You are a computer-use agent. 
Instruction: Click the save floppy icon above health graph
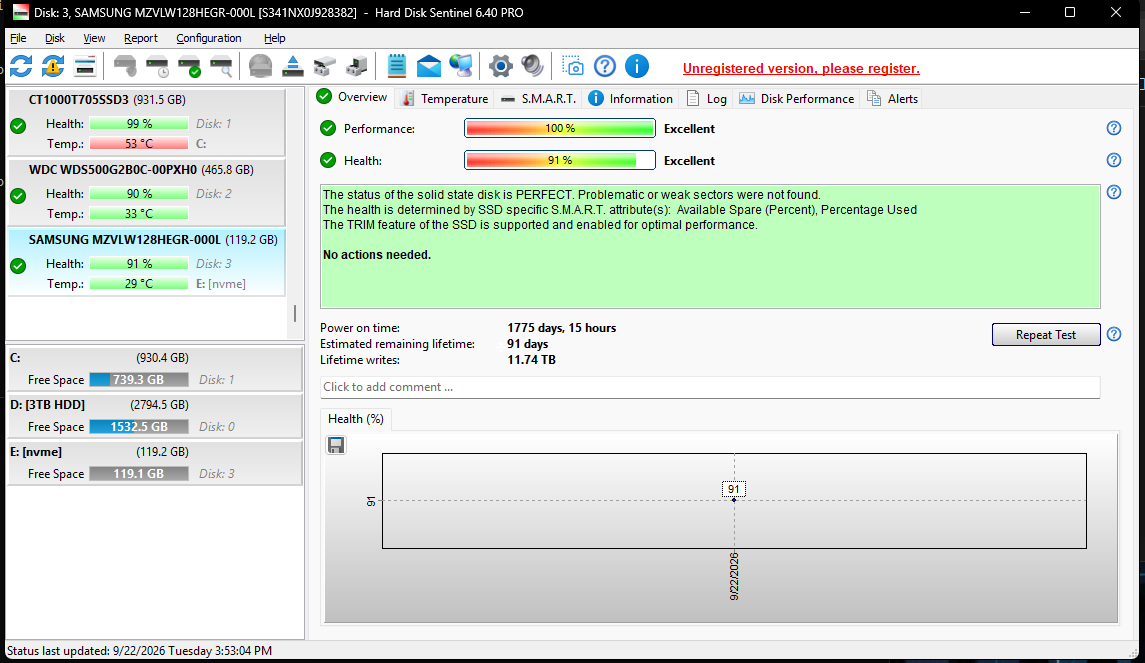[336, 445]
